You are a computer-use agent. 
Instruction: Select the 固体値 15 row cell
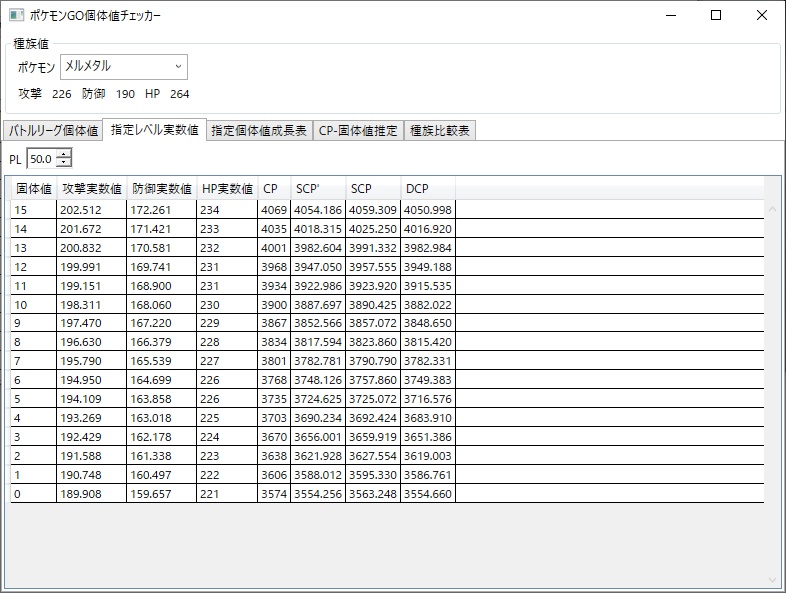point(34,210)
